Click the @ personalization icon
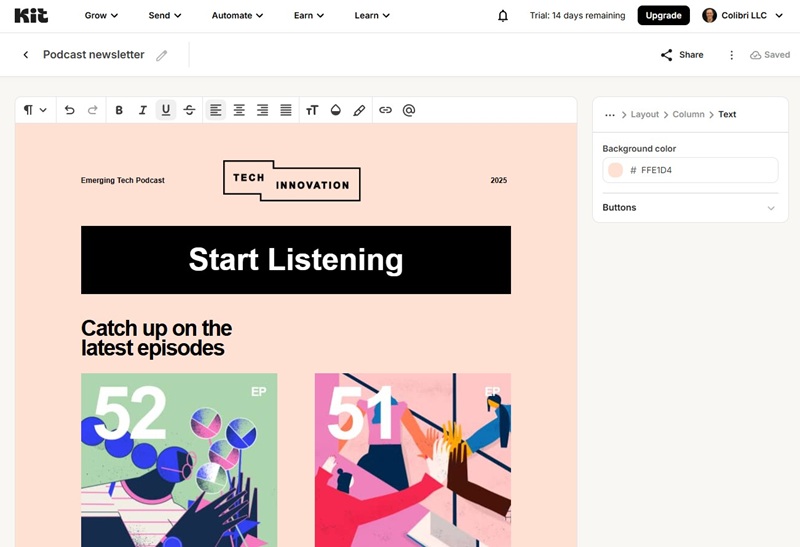Screen dimensions: 800x547 (x=409, y=110)
